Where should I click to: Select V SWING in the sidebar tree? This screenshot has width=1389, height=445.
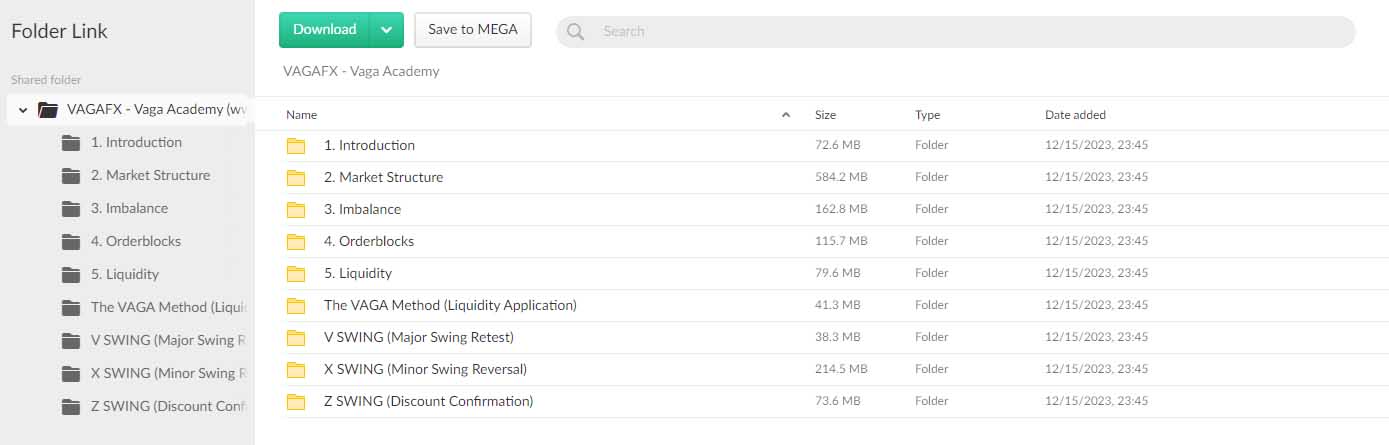pyautogui.click(x=169, y=340)
